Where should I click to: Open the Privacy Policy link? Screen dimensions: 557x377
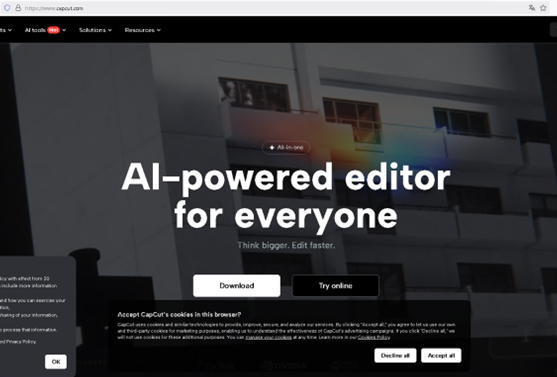[21, 342]
